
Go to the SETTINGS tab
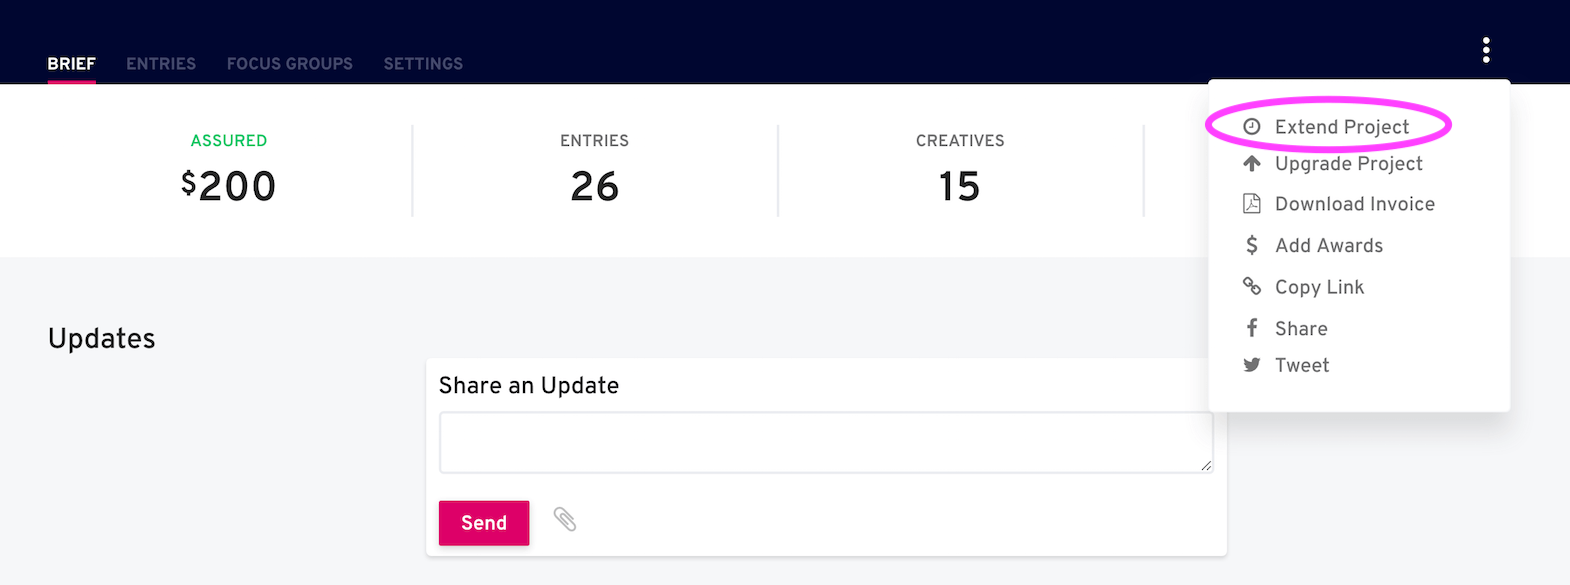tap(423, 63)
